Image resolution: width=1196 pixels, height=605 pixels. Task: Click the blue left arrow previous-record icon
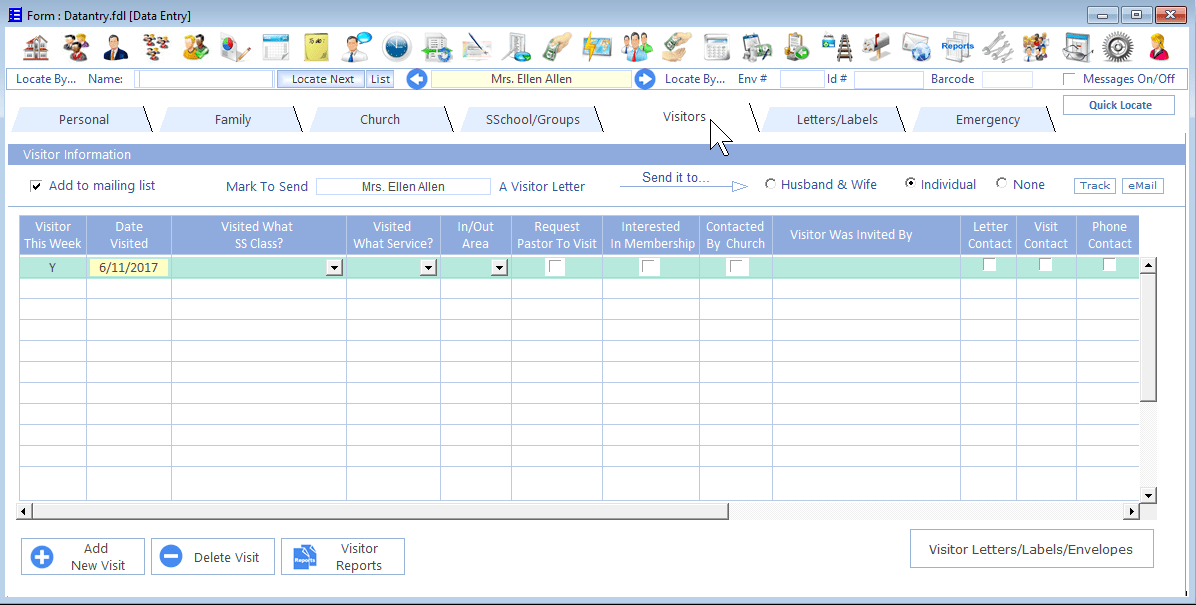[x=416, y=79]
